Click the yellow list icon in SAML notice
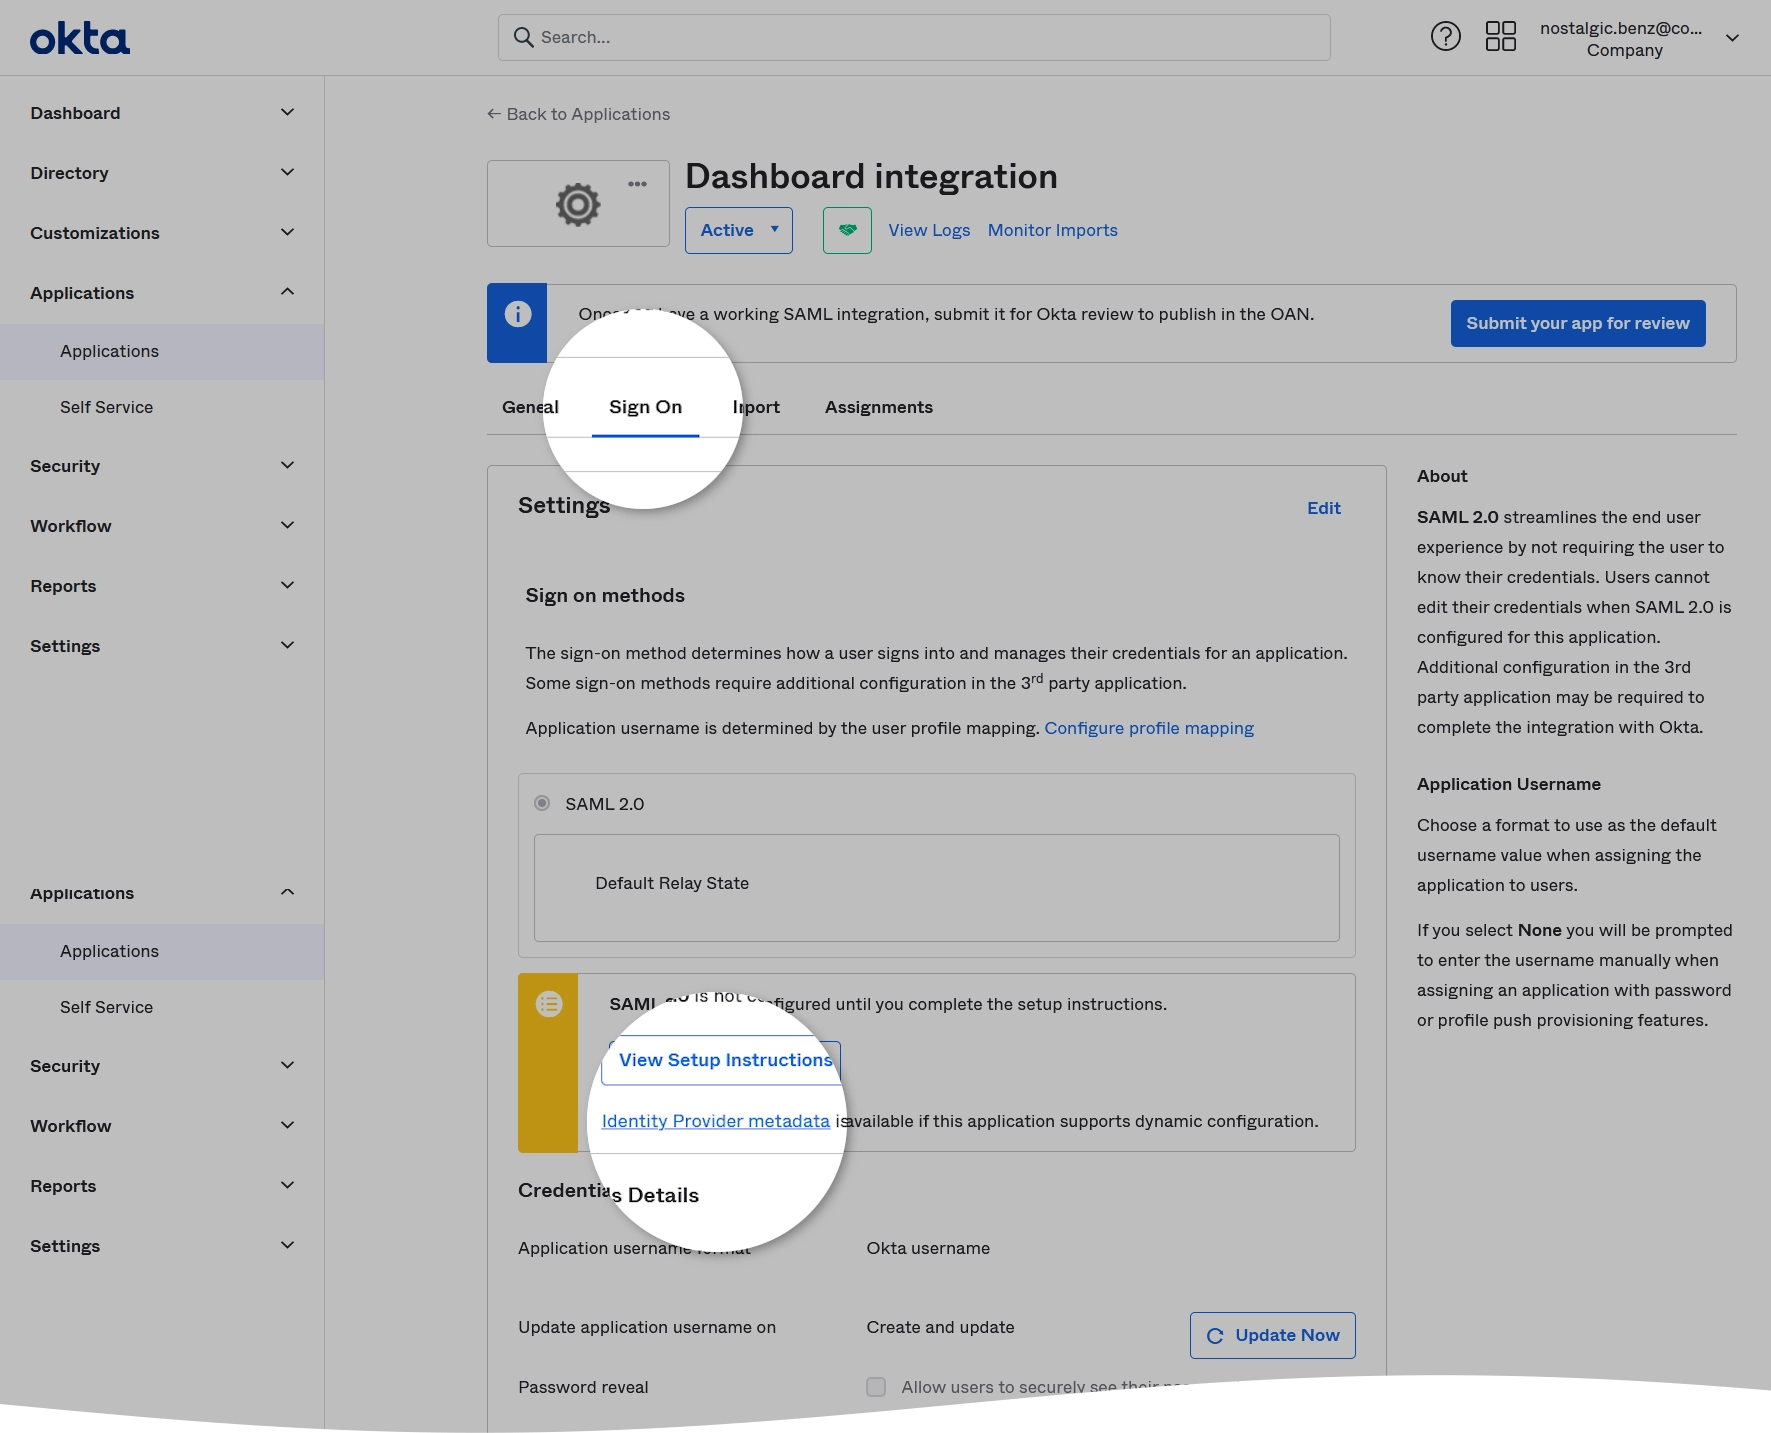The width and height of the screenshot is (1771, 1433). [549, 1004]
